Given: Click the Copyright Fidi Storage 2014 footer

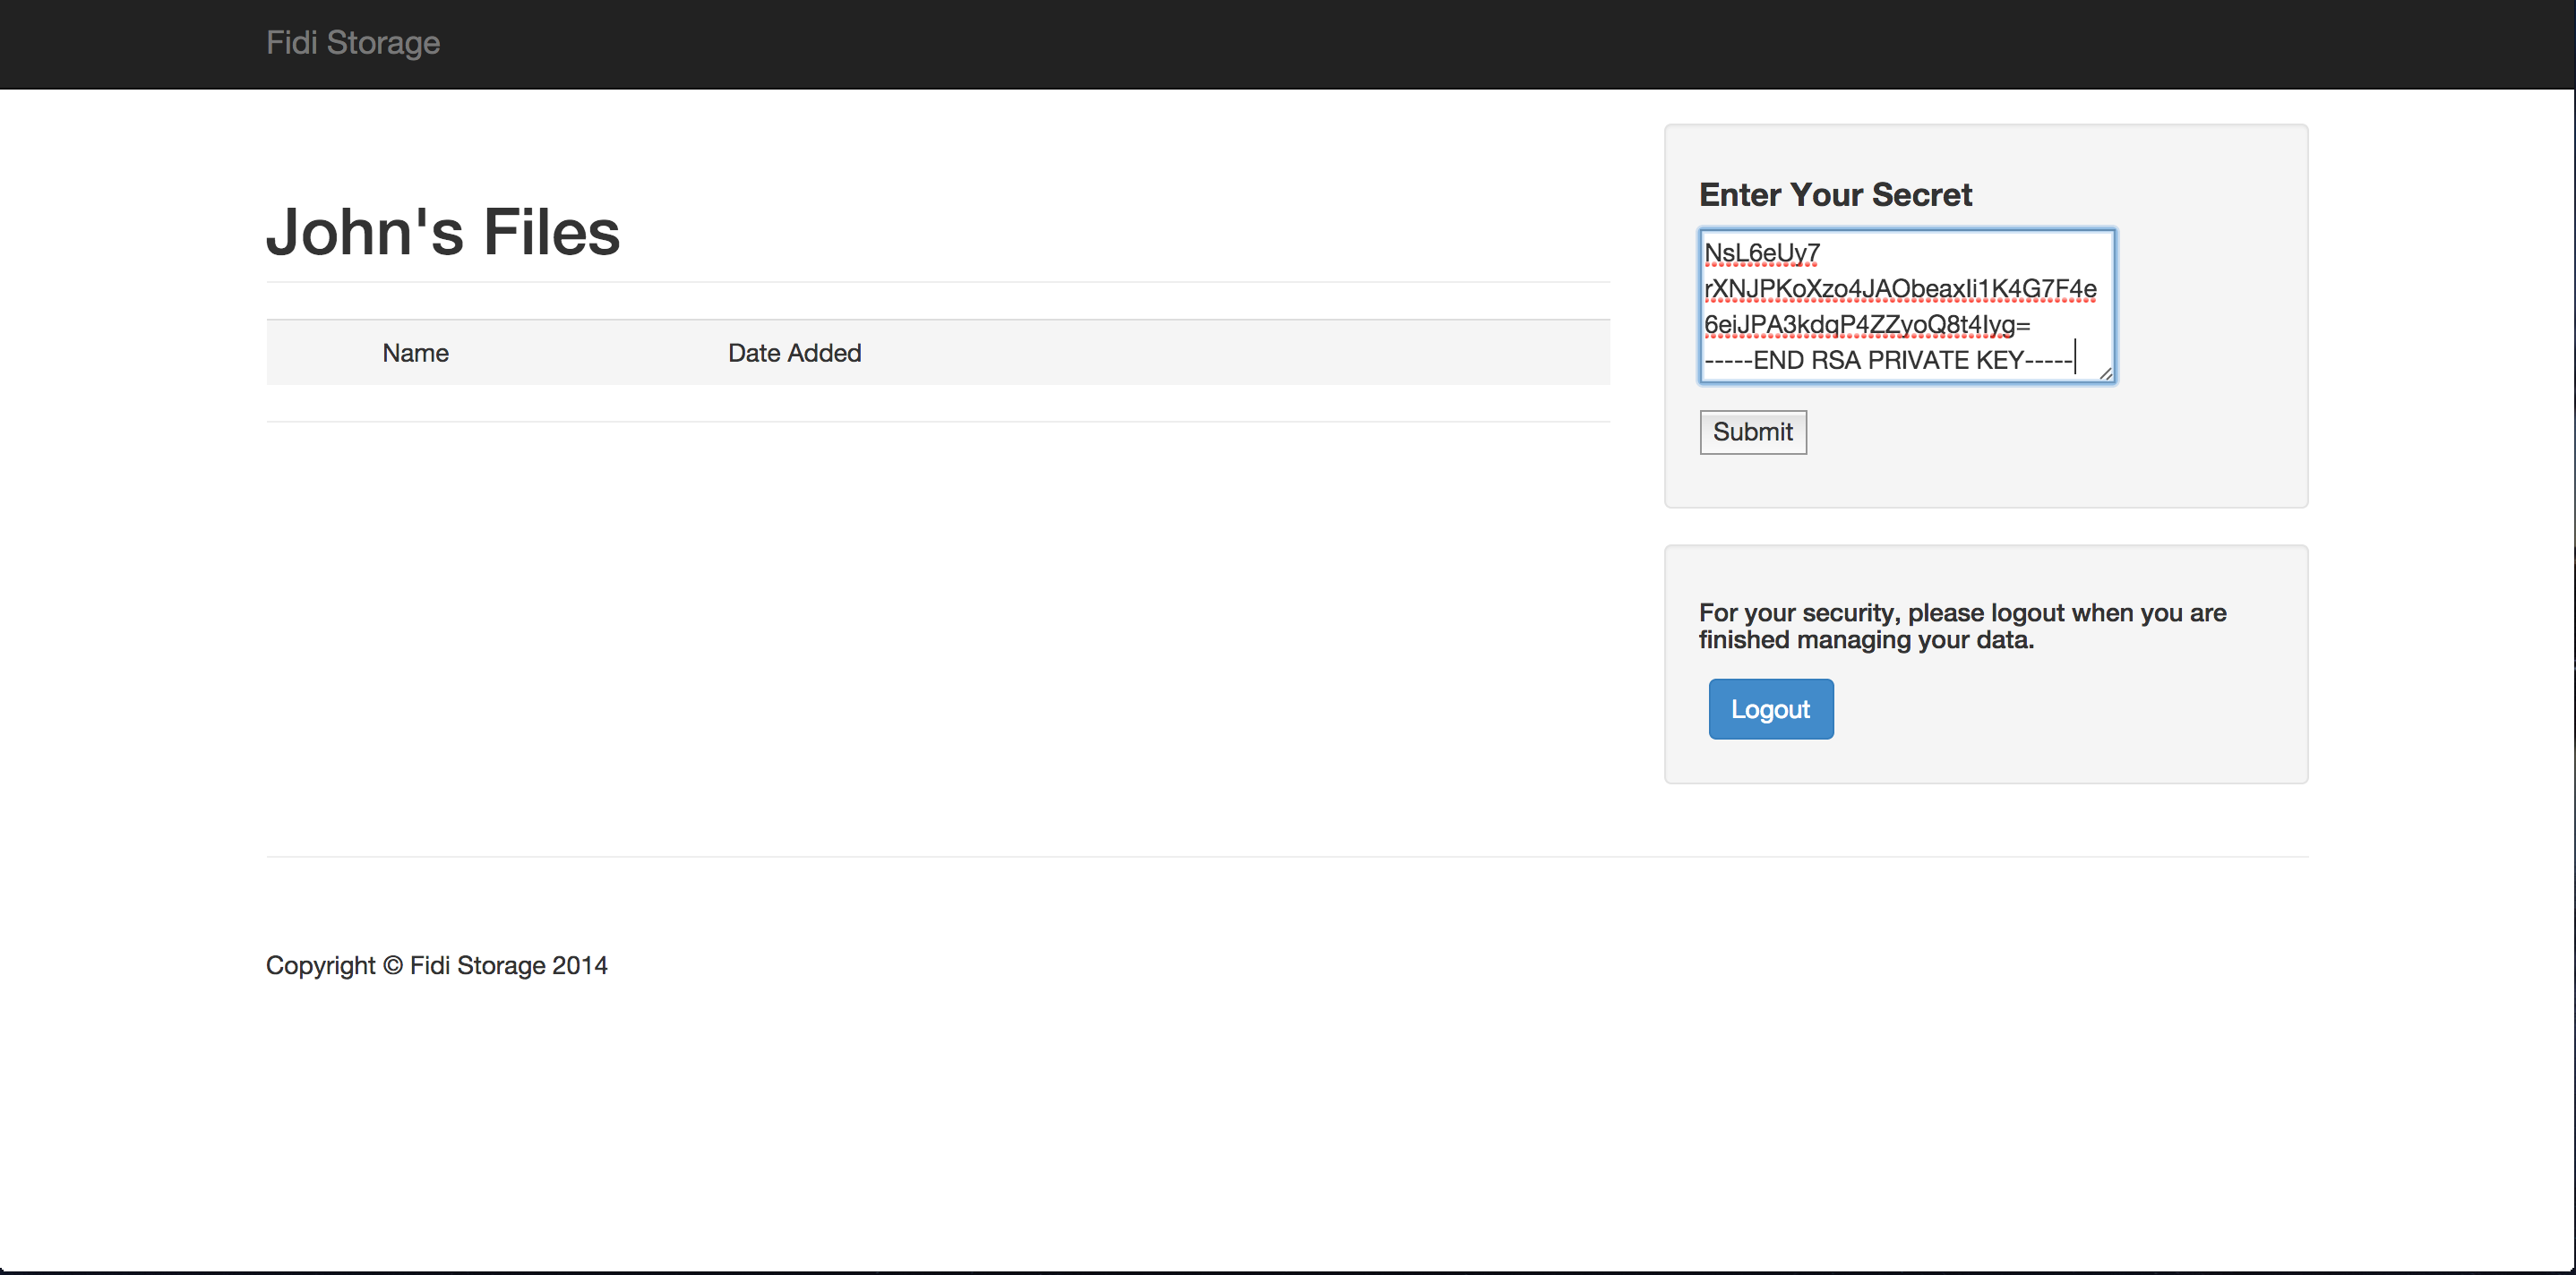Looking at the screenshot, I should pyautogui.click(x=436, y=965).
